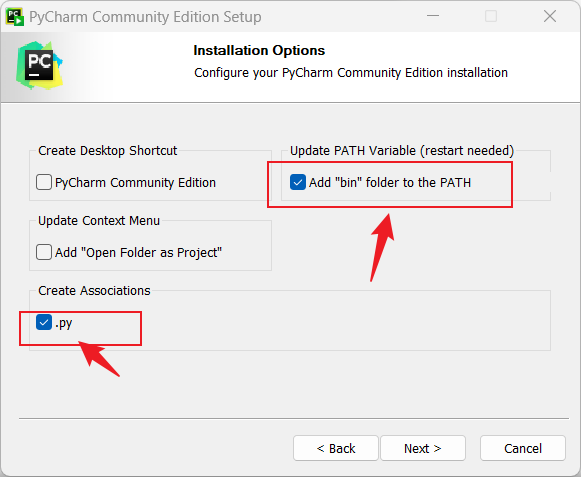This screenshot has height=477, width=581.
Task: Click the PyCharm icon in the title bar
Action: (x=15, y=17)
